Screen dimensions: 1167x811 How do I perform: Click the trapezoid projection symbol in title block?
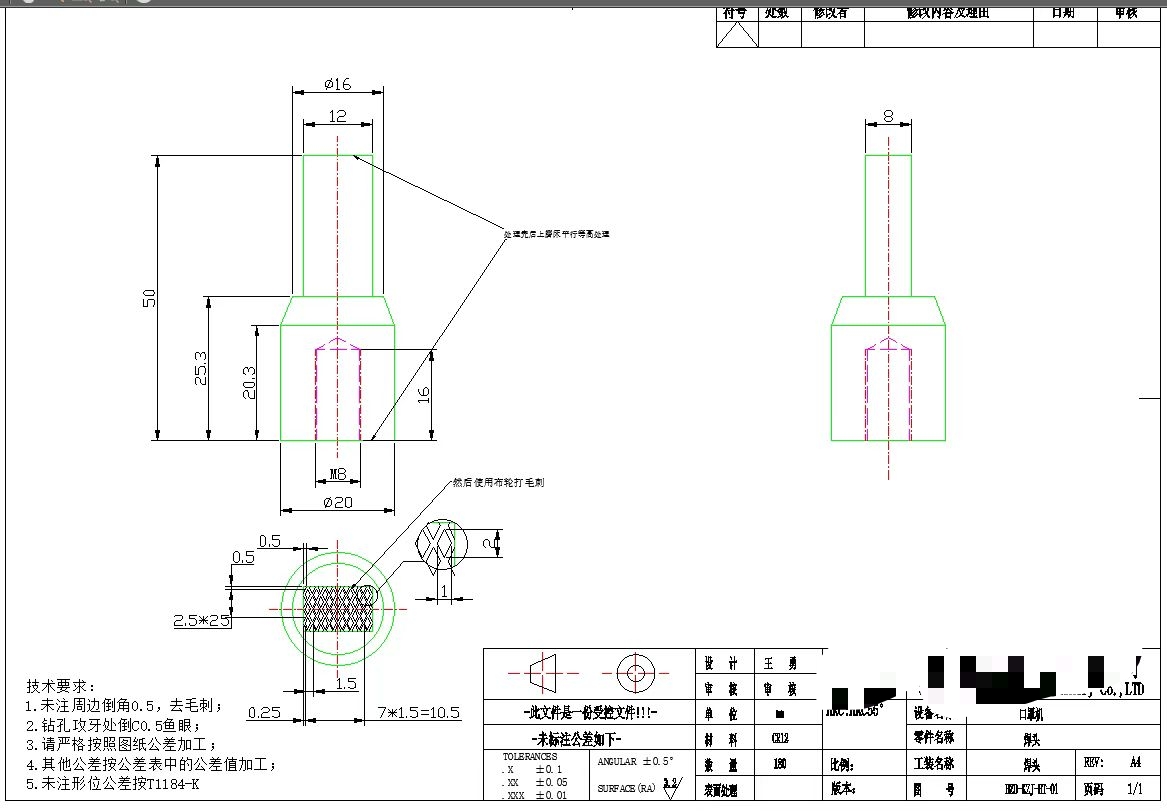click(541, 674)
